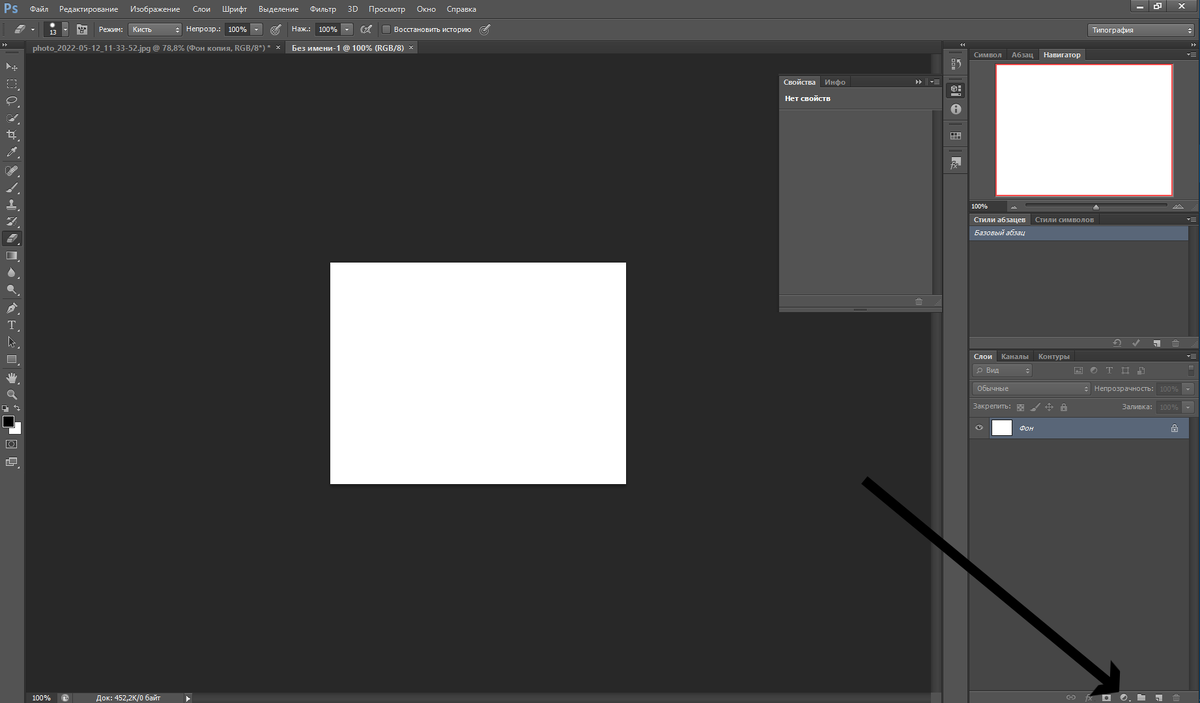Screen dimensions: 1200x703
Task: Switch to the Контуры tab
Action: pos(1054,356)
